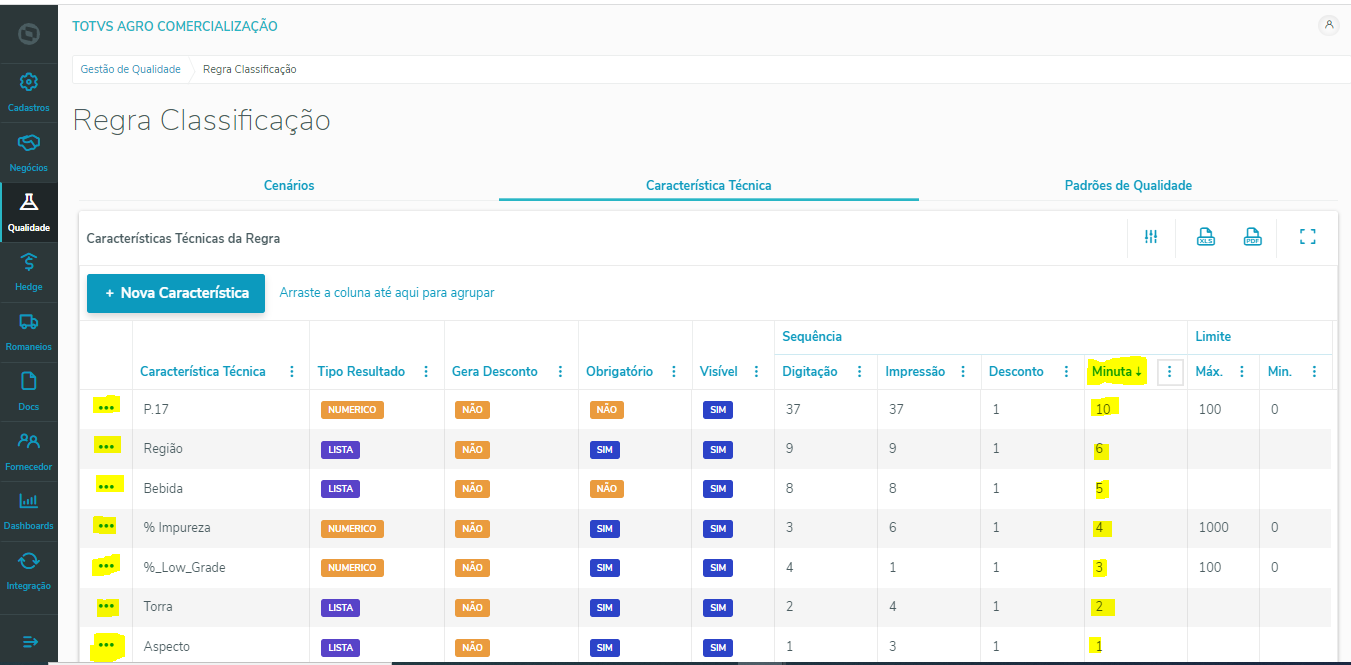Switch to Padrões de Qualidade tab
The height and width of the screenshot is (665, 1351).
click(x=1128, y=185)
